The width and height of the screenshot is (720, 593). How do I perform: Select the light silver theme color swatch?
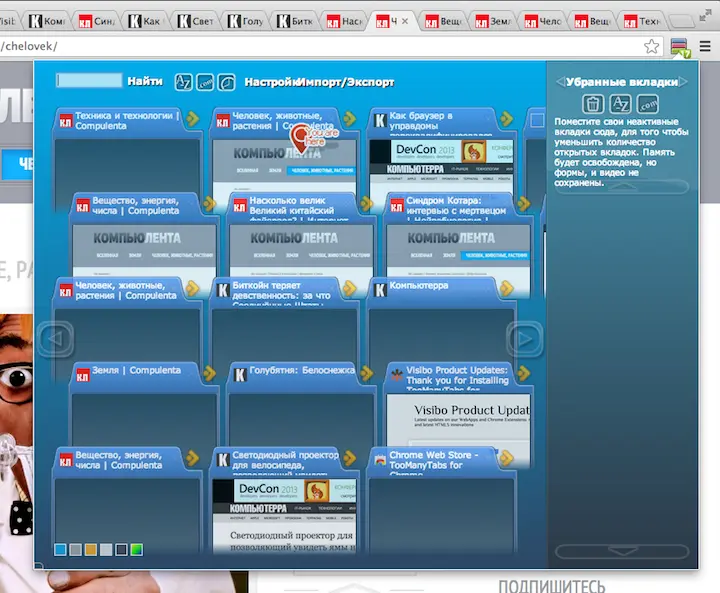[x=106, y=549]
